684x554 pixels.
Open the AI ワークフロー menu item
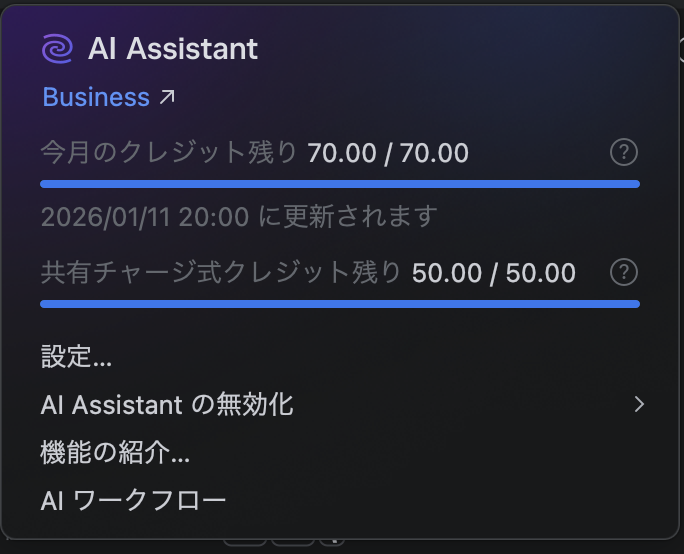[x=133, y=501]
